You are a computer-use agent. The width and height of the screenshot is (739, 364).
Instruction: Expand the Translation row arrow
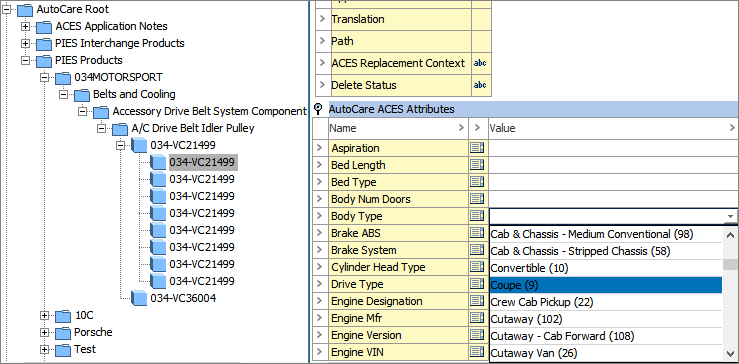(322, 19)
